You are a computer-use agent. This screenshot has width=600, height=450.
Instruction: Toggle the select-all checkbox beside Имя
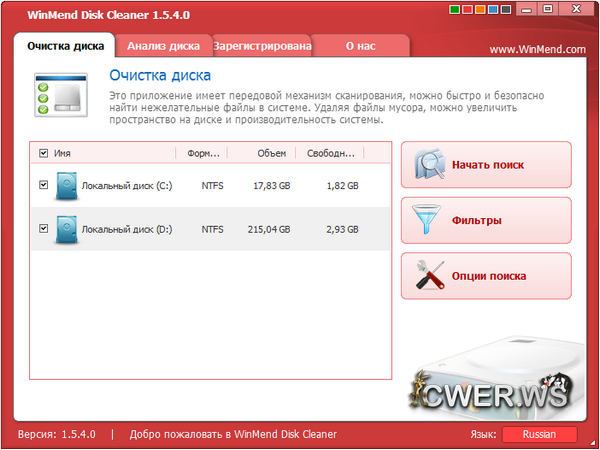click(x=43, y=153)
